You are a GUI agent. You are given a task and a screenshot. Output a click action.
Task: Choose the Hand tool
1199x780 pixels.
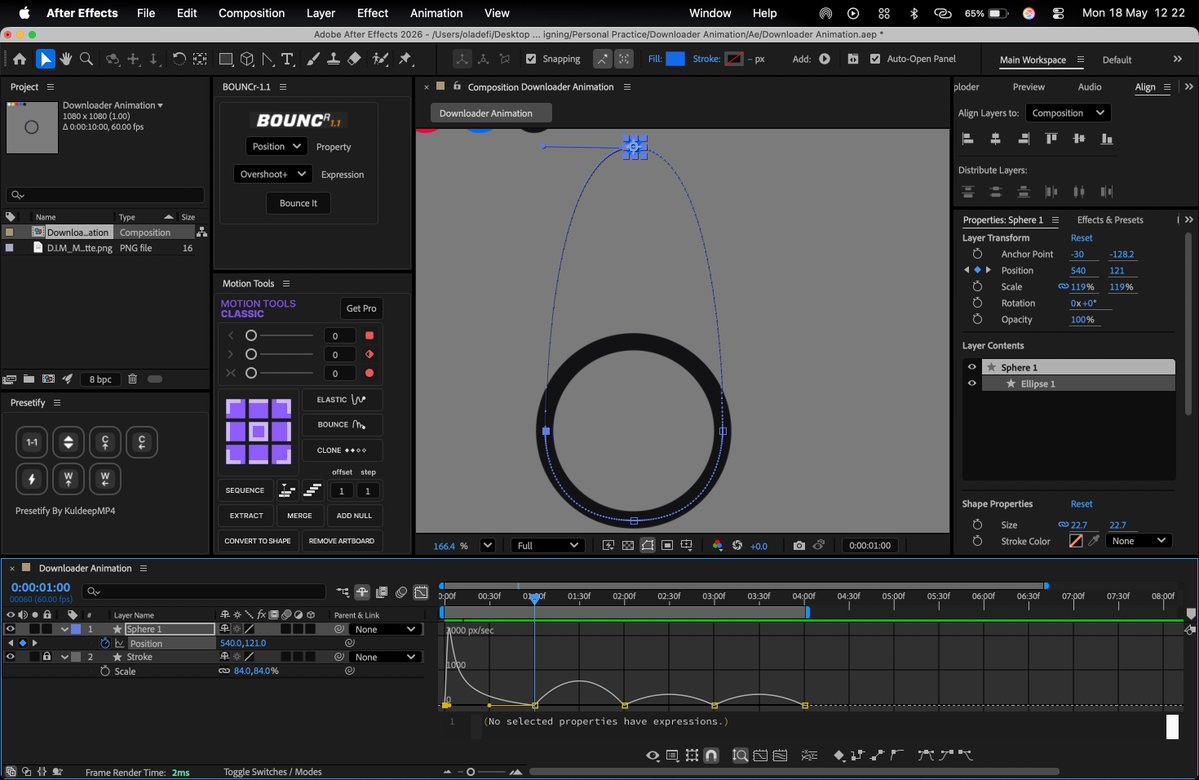point(66,59)
